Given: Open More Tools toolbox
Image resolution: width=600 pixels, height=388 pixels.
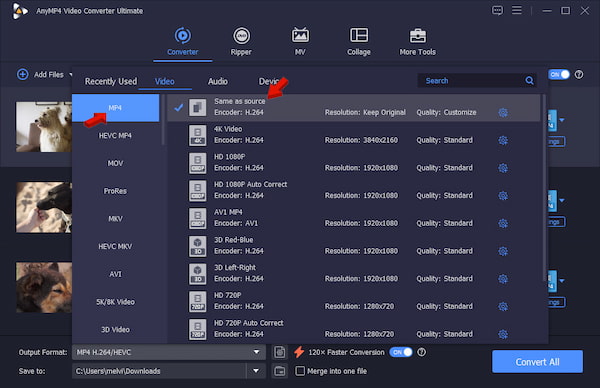Looking at the screenshot, I should click(x=417, y=41).
